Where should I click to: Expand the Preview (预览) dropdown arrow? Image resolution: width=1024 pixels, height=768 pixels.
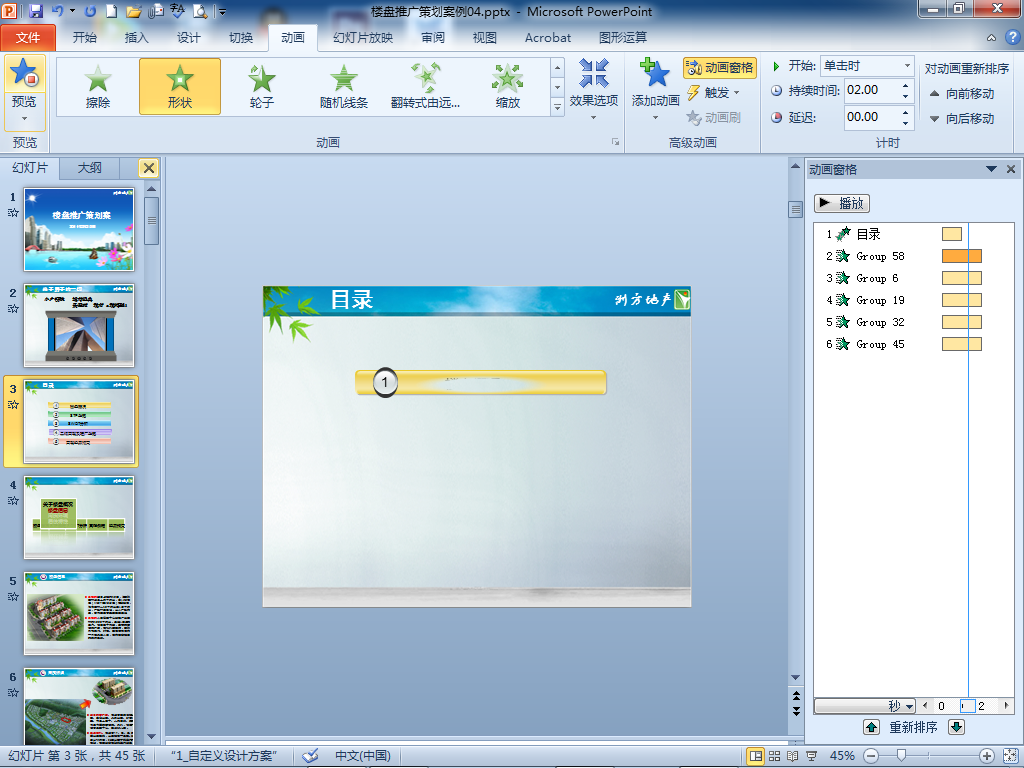point(24,119)
